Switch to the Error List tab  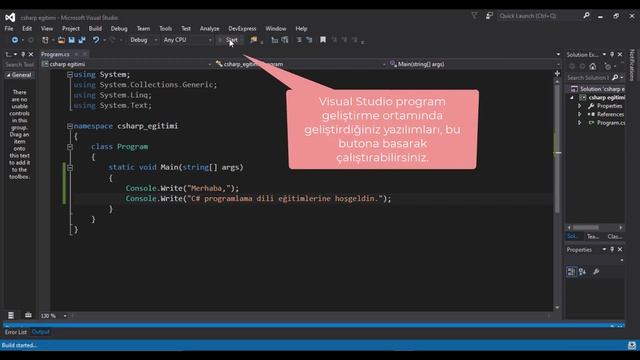(16, 332)
